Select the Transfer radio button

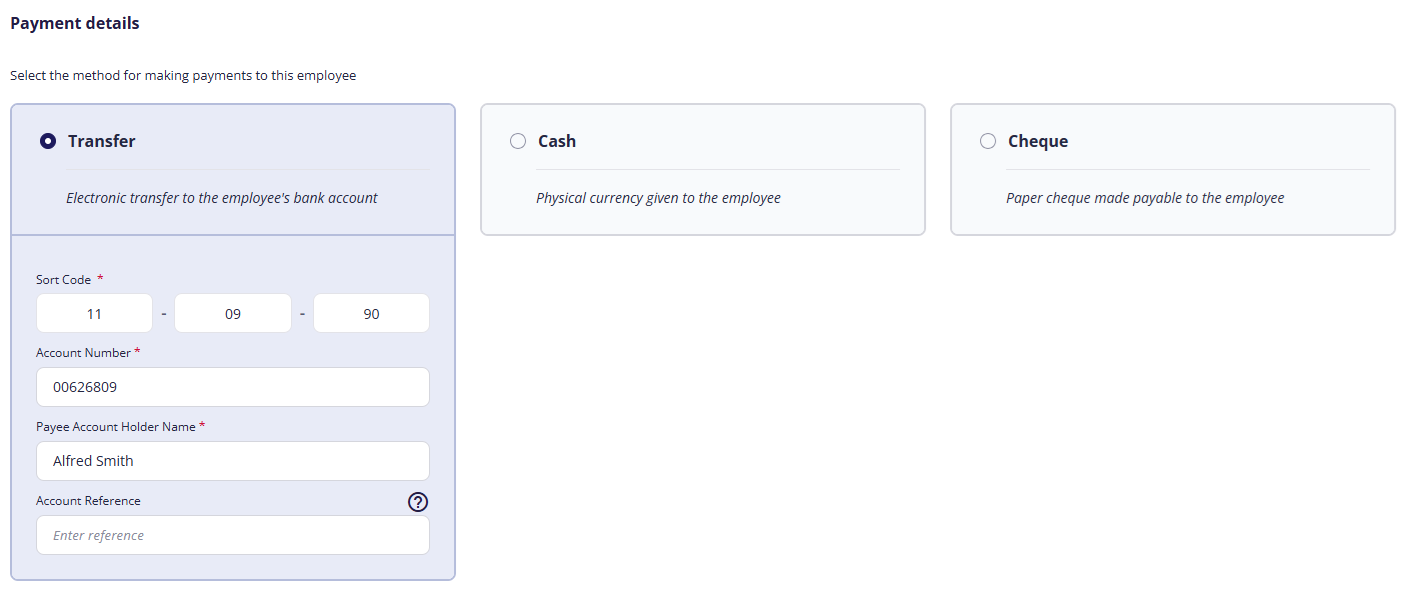pyautogui.click(x=47, y=141)
